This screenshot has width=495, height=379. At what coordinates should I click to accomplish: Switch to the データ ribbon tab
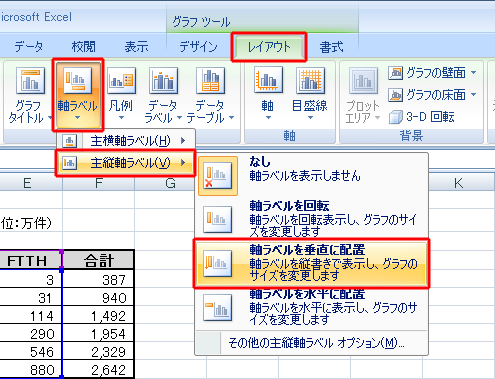click(x=29, y=47)
